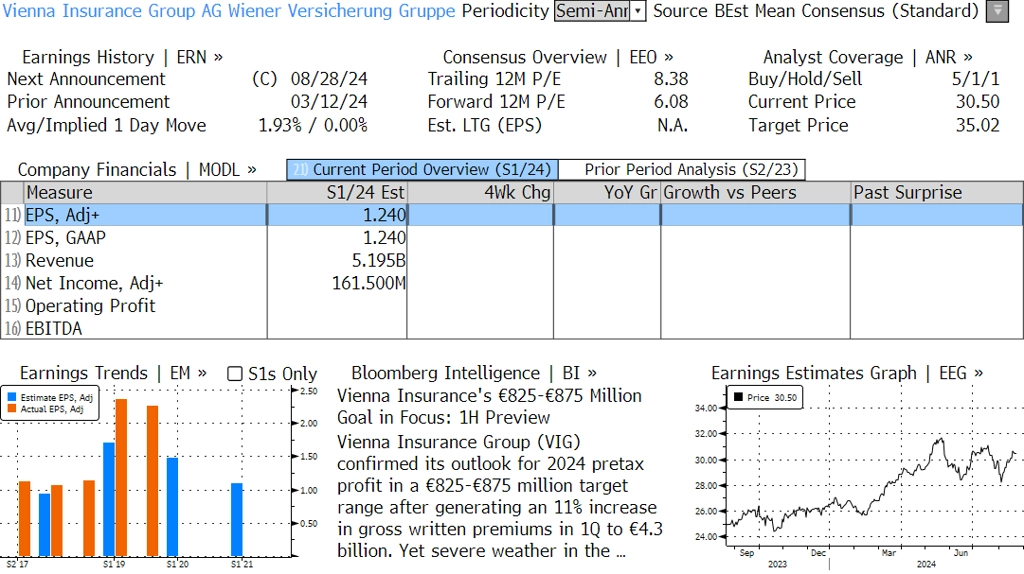
Task: Click the Bloomberg Intelligence article body text
Action: 500,496
